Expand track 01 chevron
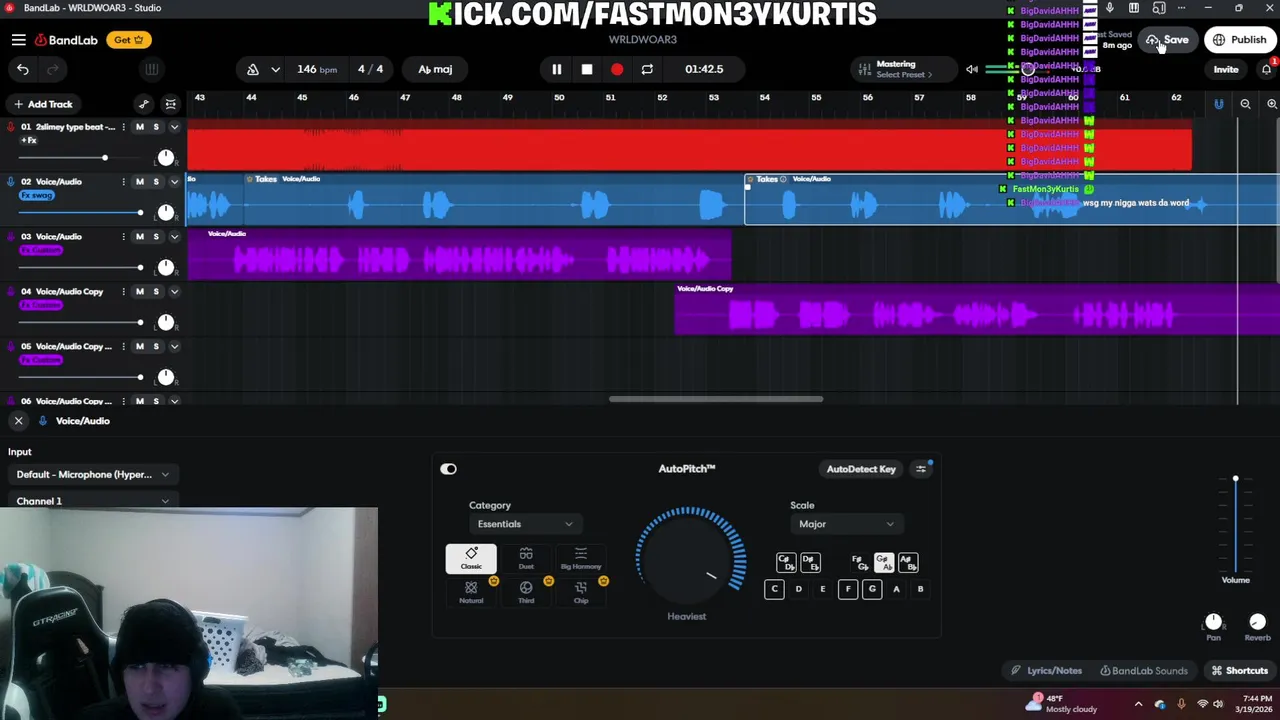 [174, 127]
